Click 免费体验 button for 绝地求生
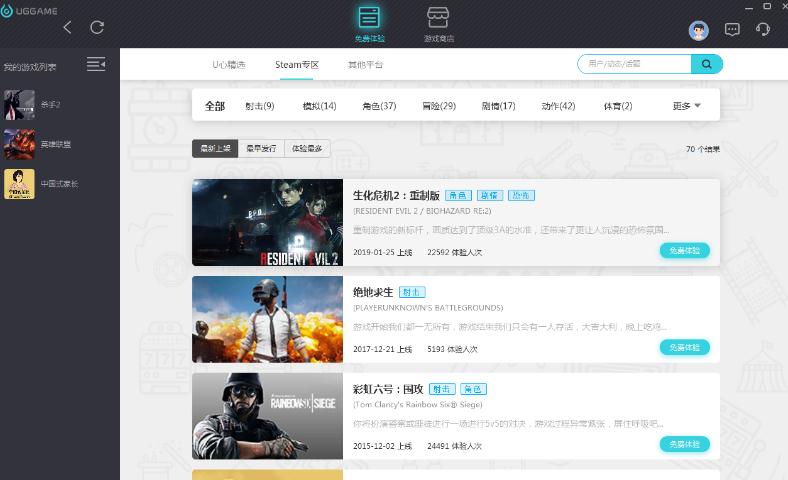The image size is (788, 480). pos(684,347)
